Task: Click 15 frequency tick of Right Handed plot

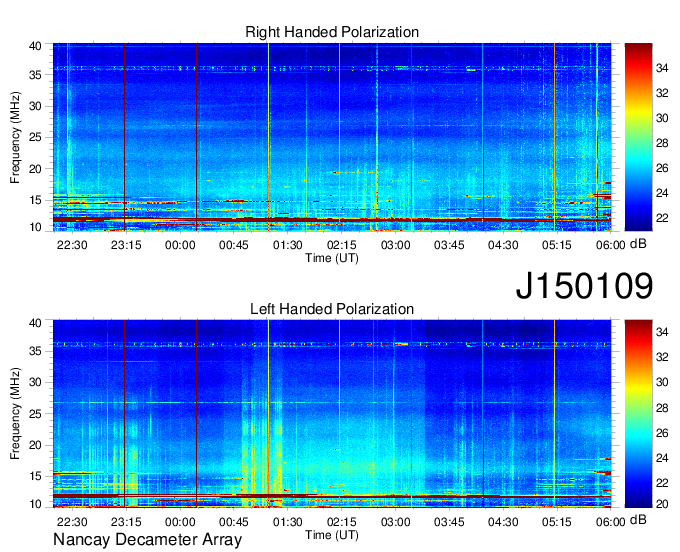Action: pyautogui.click(x=35, y=200)
